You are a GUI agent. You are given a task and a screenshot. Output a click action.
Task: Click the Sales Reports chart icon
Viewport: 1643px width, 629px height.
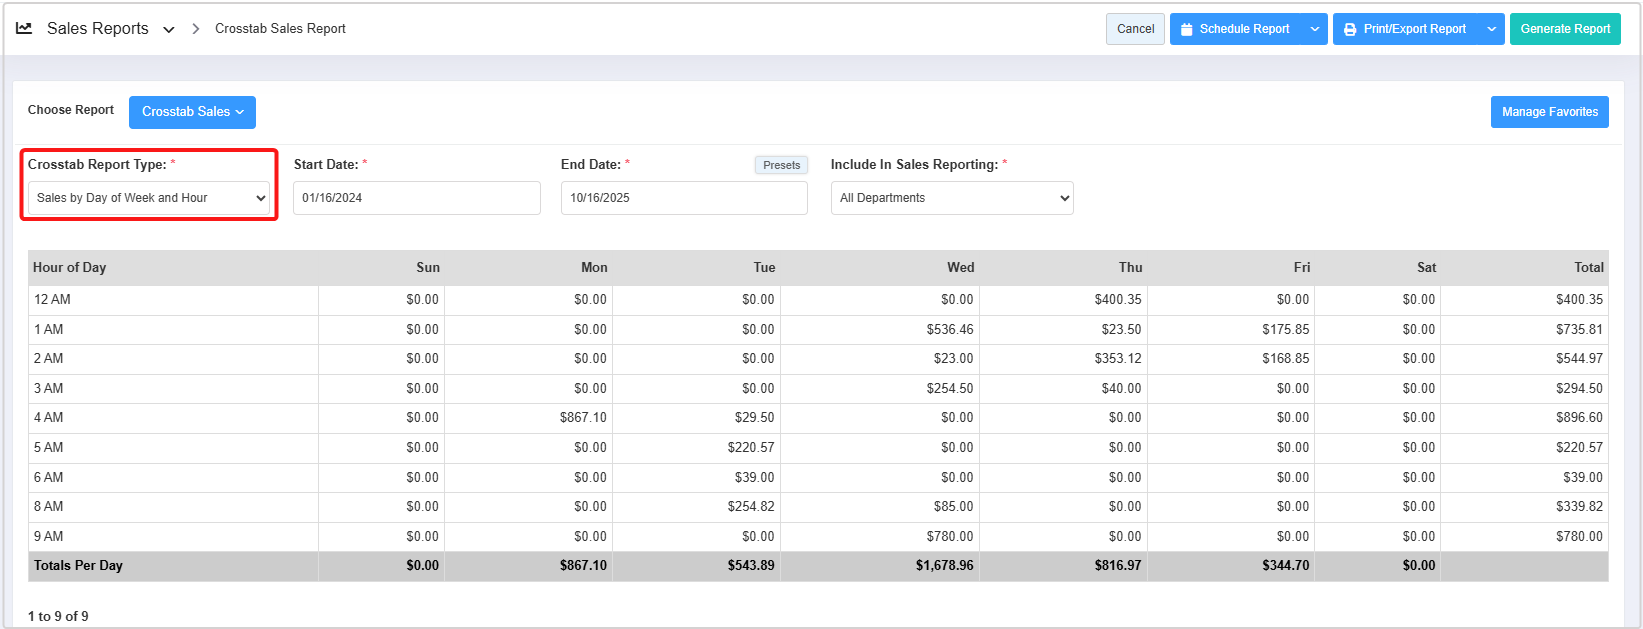pos(24,29)
